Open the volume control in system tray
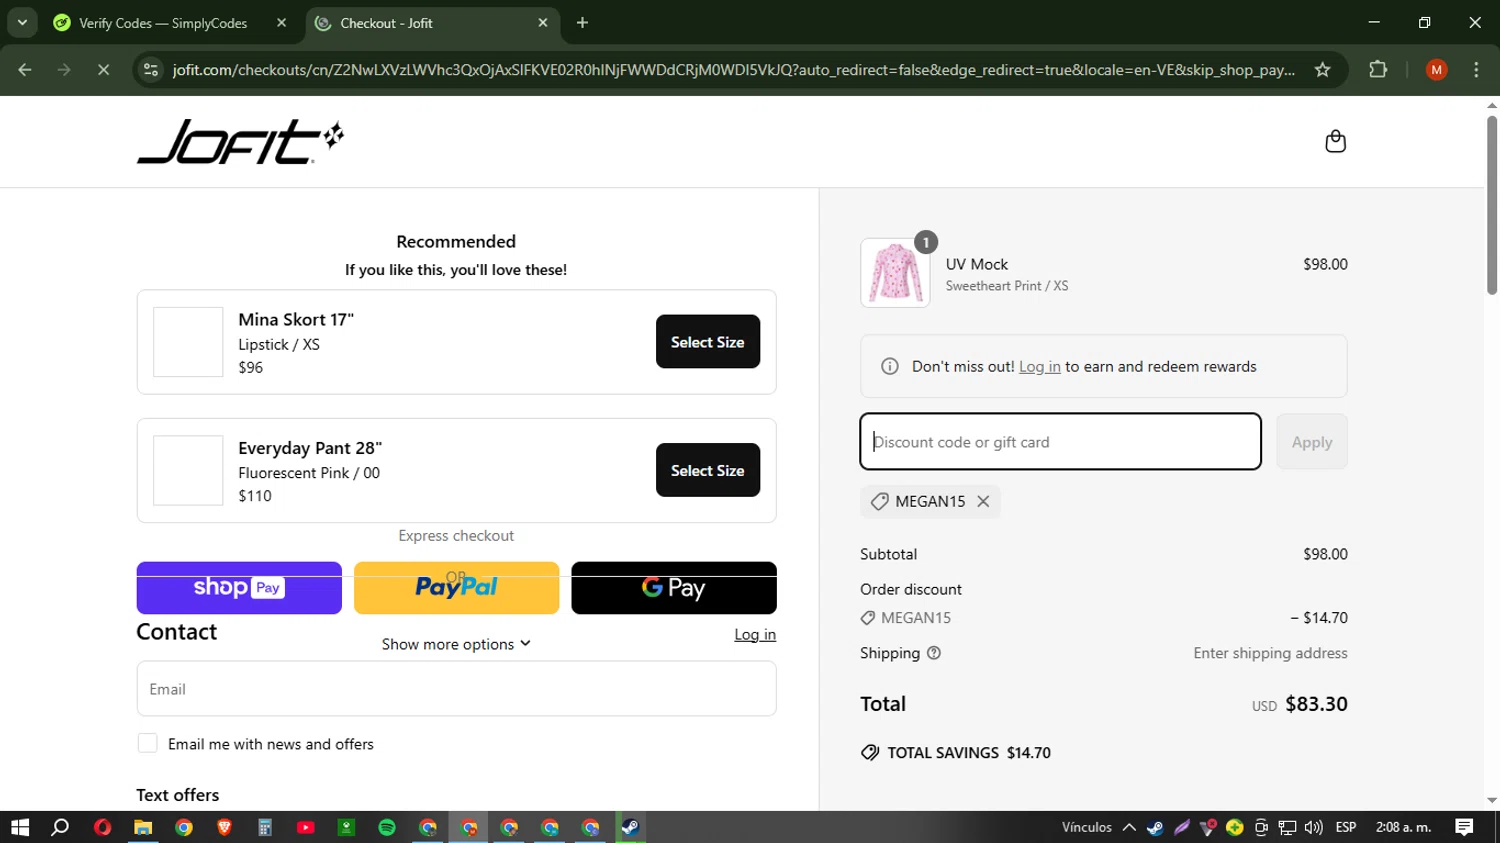 coord(1313,827)
